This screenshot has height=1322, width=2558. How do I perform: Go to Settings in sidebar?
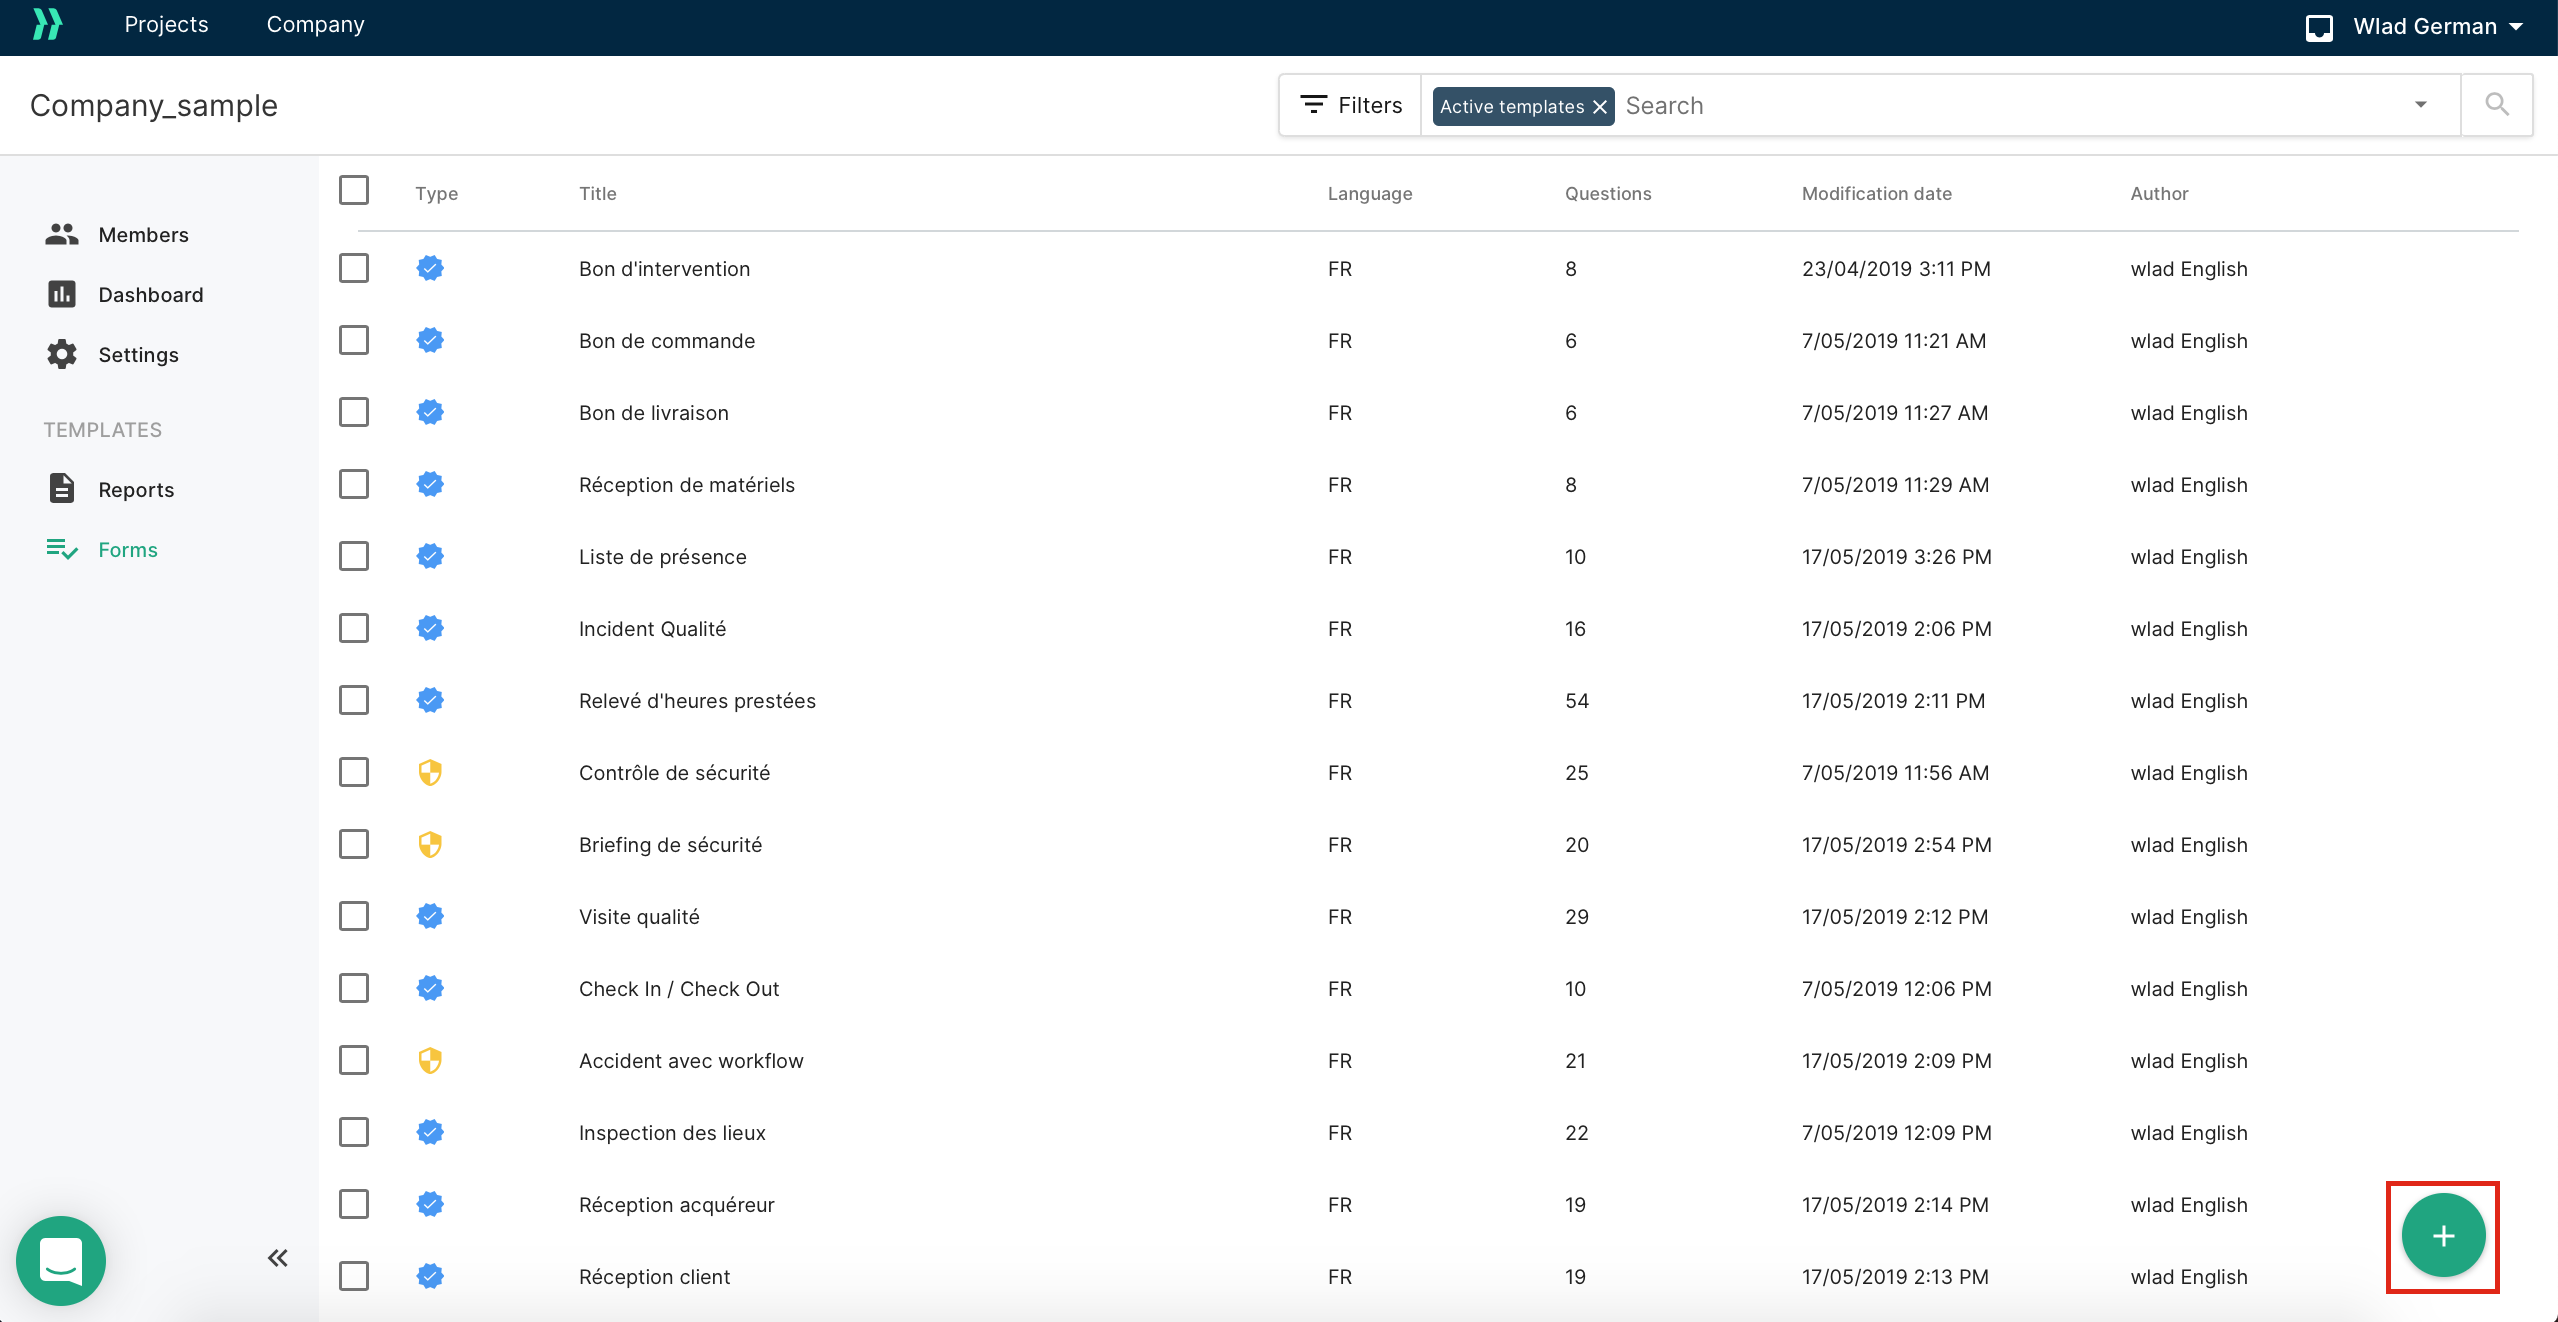138,355
